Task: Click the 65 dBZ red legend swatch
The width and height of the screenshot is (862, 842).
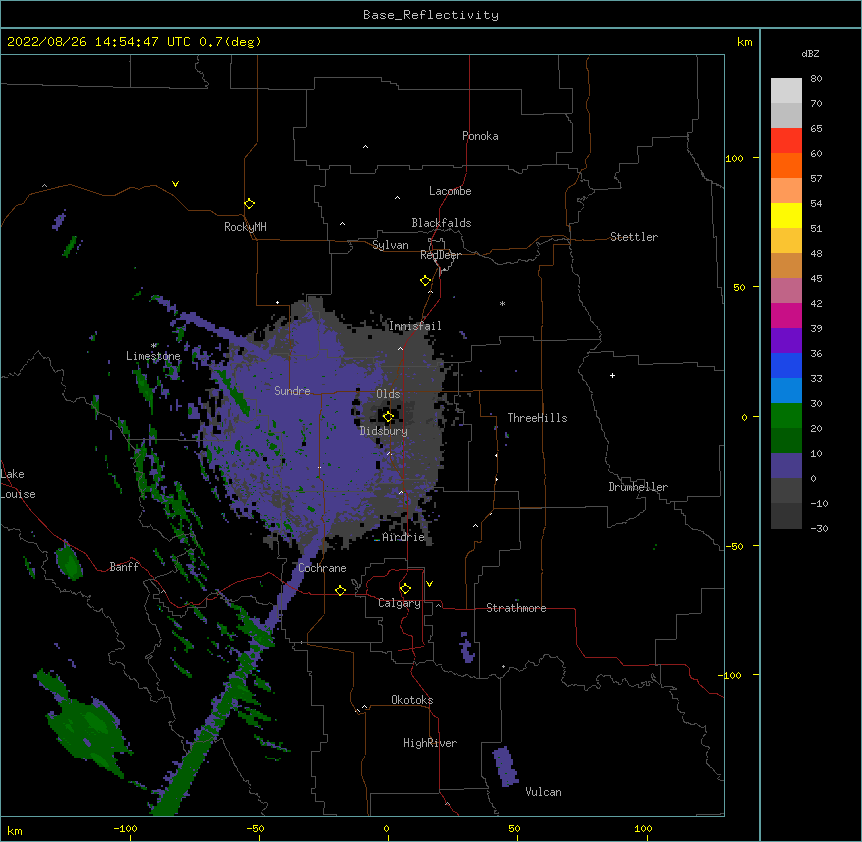Action: pos(786,140)
